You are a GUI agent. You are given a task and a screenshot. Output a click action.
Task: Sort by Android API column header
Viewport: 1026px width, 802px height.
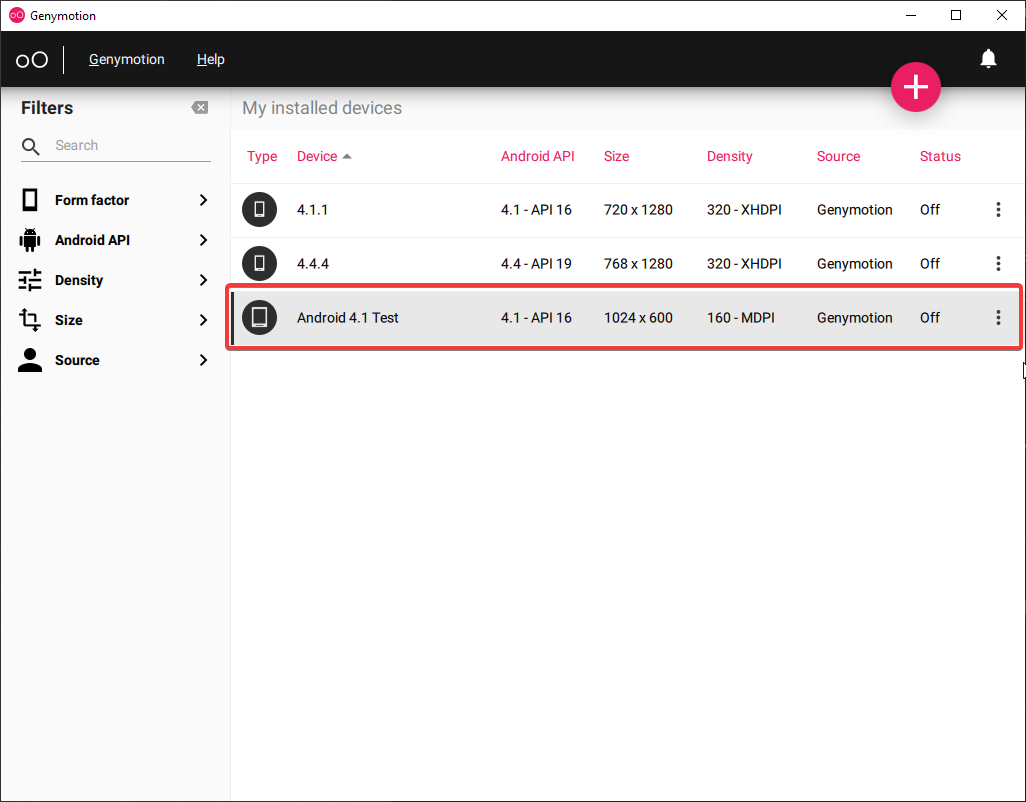(538, 156)
